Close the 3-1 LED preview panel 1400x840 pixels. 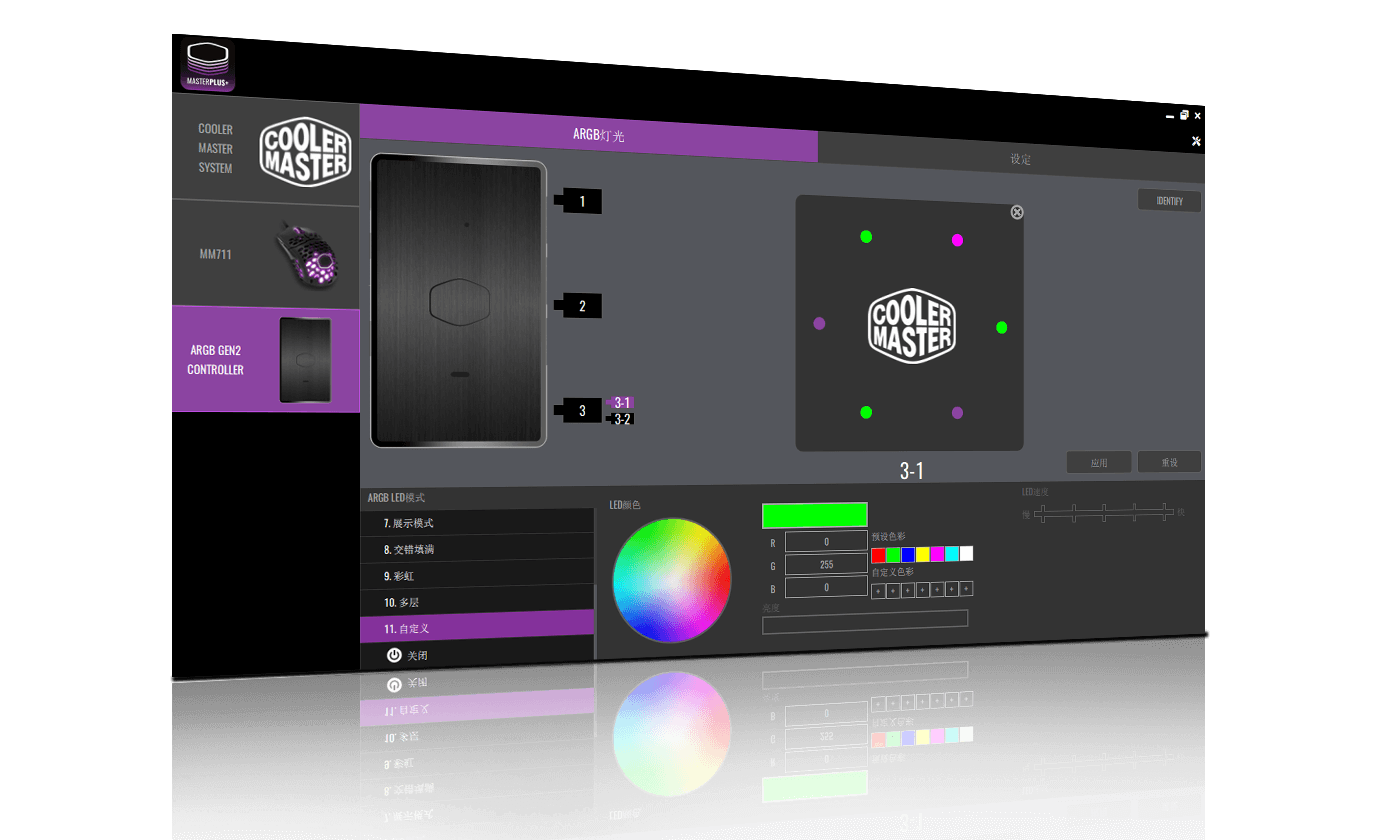click(1017, 212)
